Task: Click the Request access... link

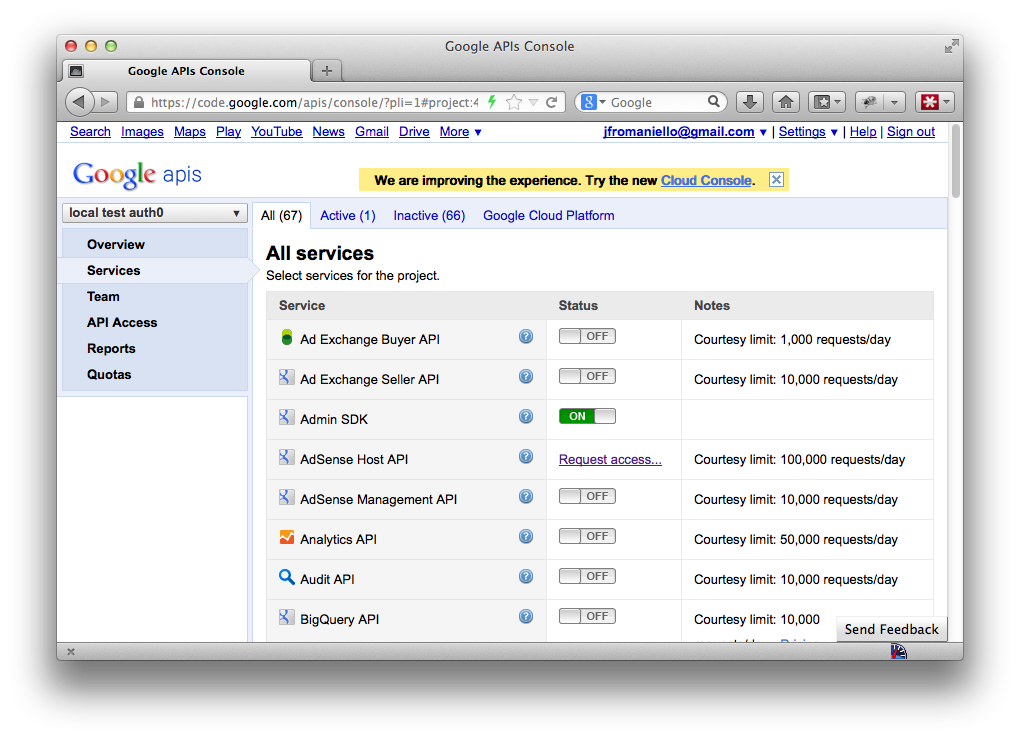Action: tap(610, 459)
